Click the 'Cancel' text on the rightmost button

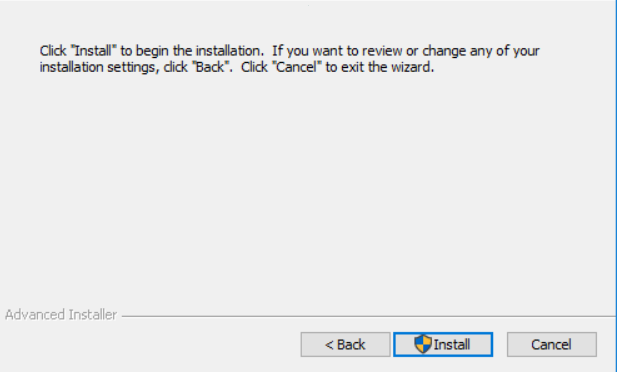click(x=551, y=345)
